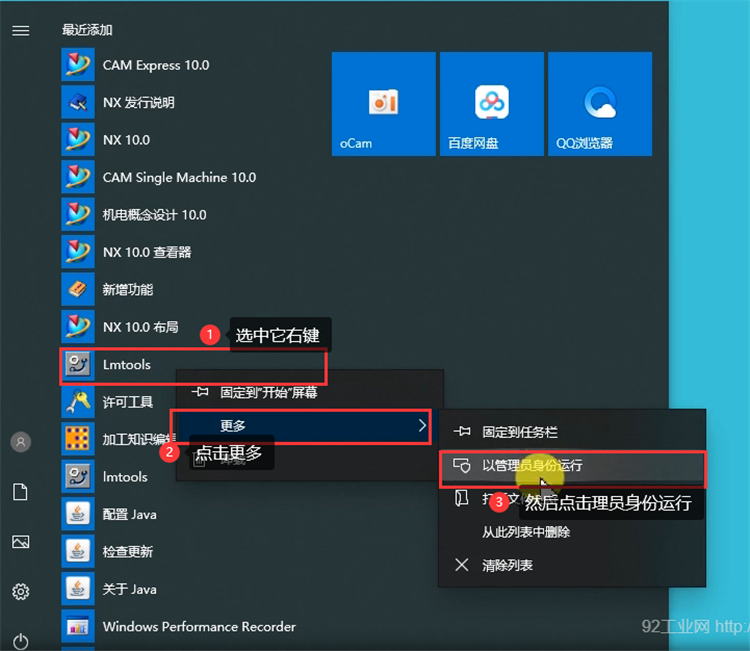Viewport: 750px width, 651px height.
Task: Select 从此列表中删除
Action: [572, 532]
